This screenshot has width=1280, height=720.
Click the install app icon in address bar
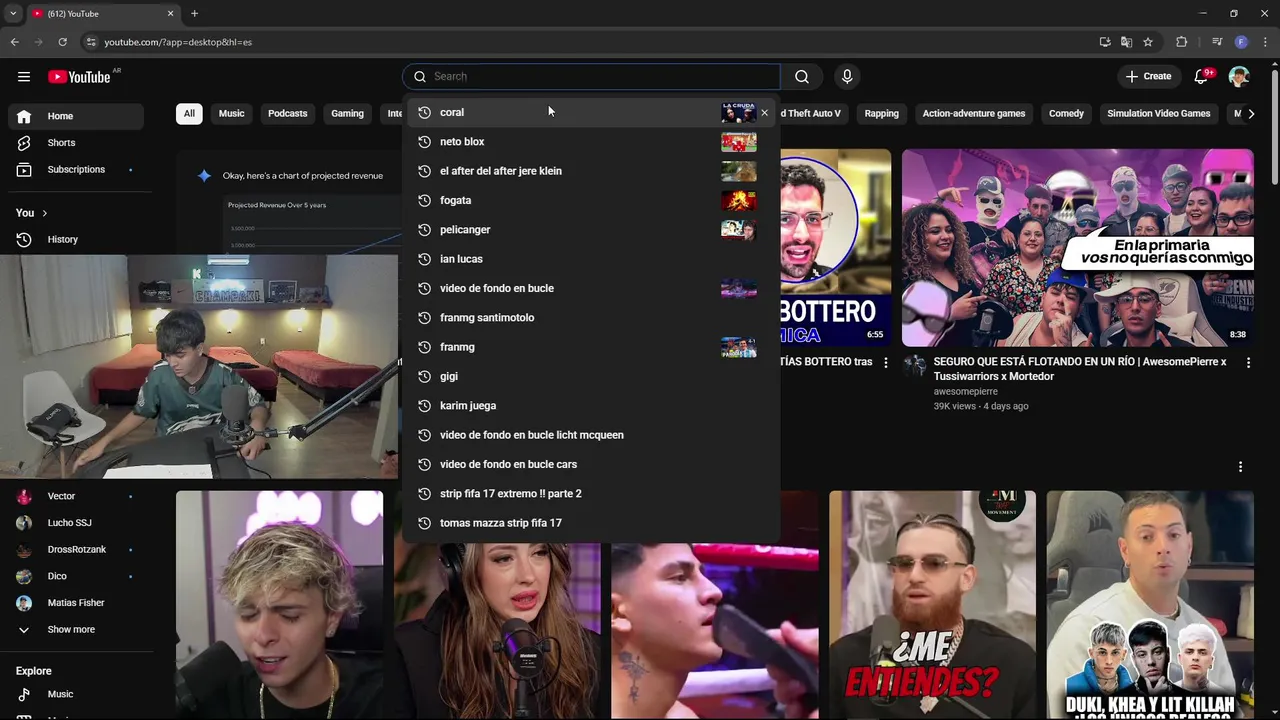click(1105, 42)
